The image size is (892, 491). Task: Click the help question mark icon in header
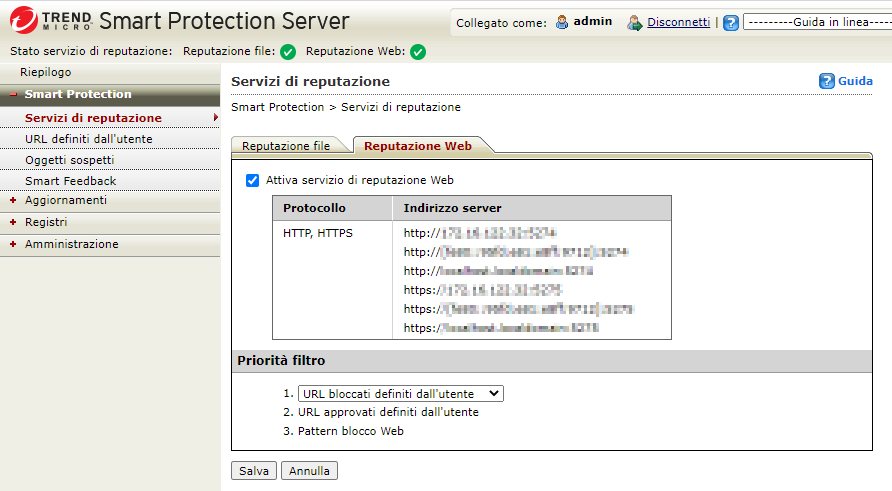pyautogui.click(x=731, y=22)
